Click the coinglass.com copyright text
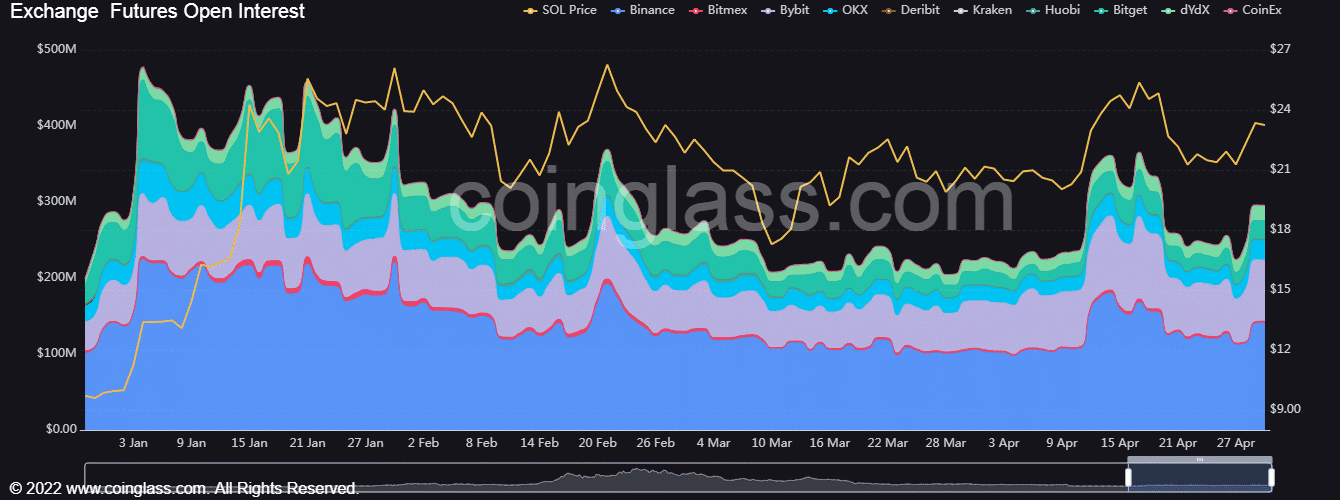This screenshot has width=1340, height=500. point(184,488)
